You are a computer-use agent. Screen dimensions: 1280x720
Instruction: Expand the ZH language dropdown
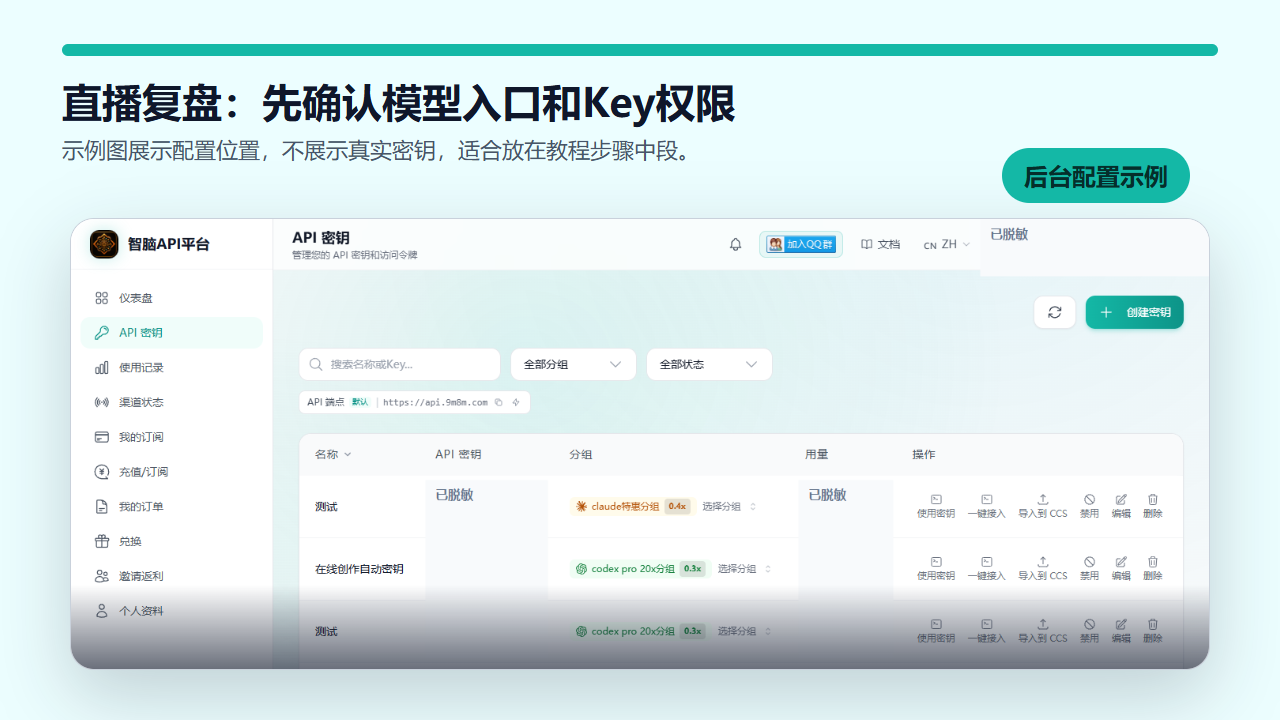[x=947, y=244]
